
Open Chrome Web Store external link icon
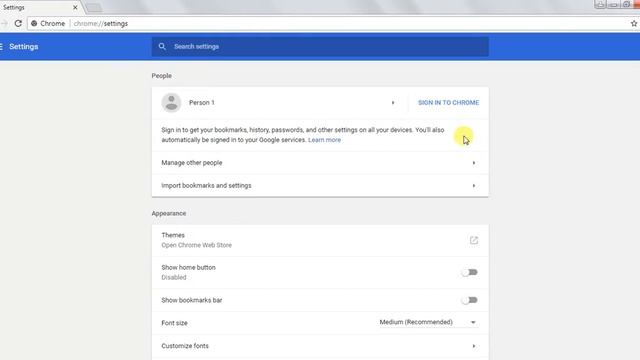coord(473,240)
